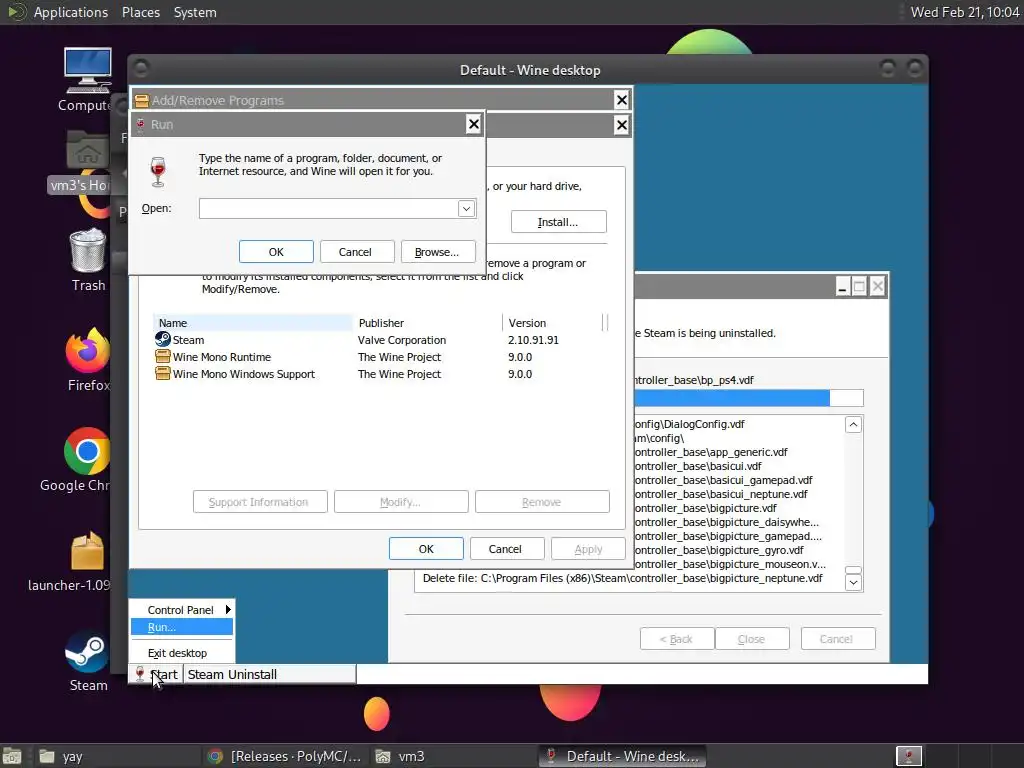Select the Wine Mono Runtime row text
Image resolution: width=1024 pixels, height=768 pixels.
pos(221,357)
